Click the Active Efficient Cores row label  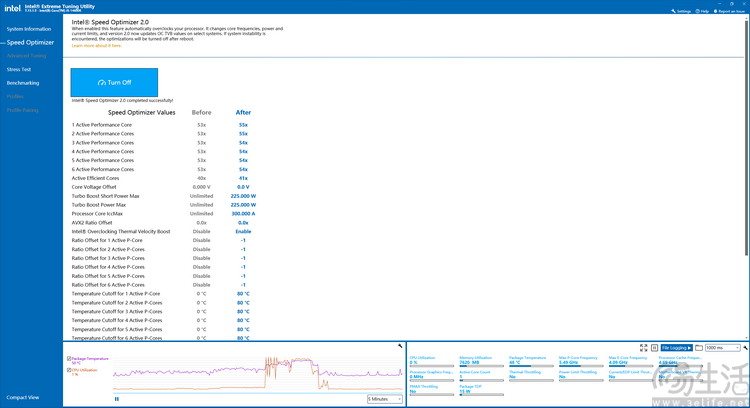pyautogui.click(x=95, y=178)
